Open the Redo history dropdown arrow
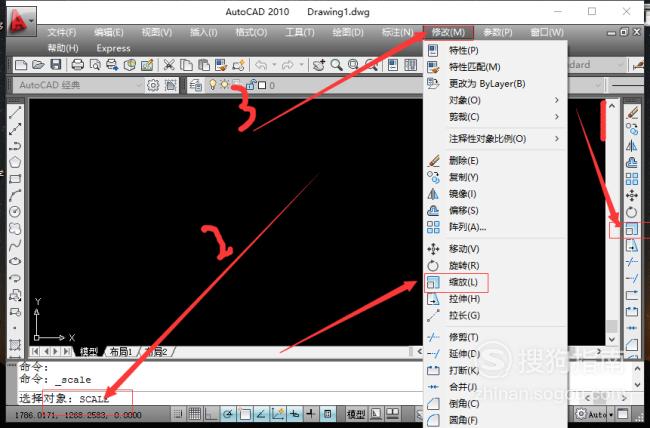The image size is (650, 428). [x=301, y=65]
